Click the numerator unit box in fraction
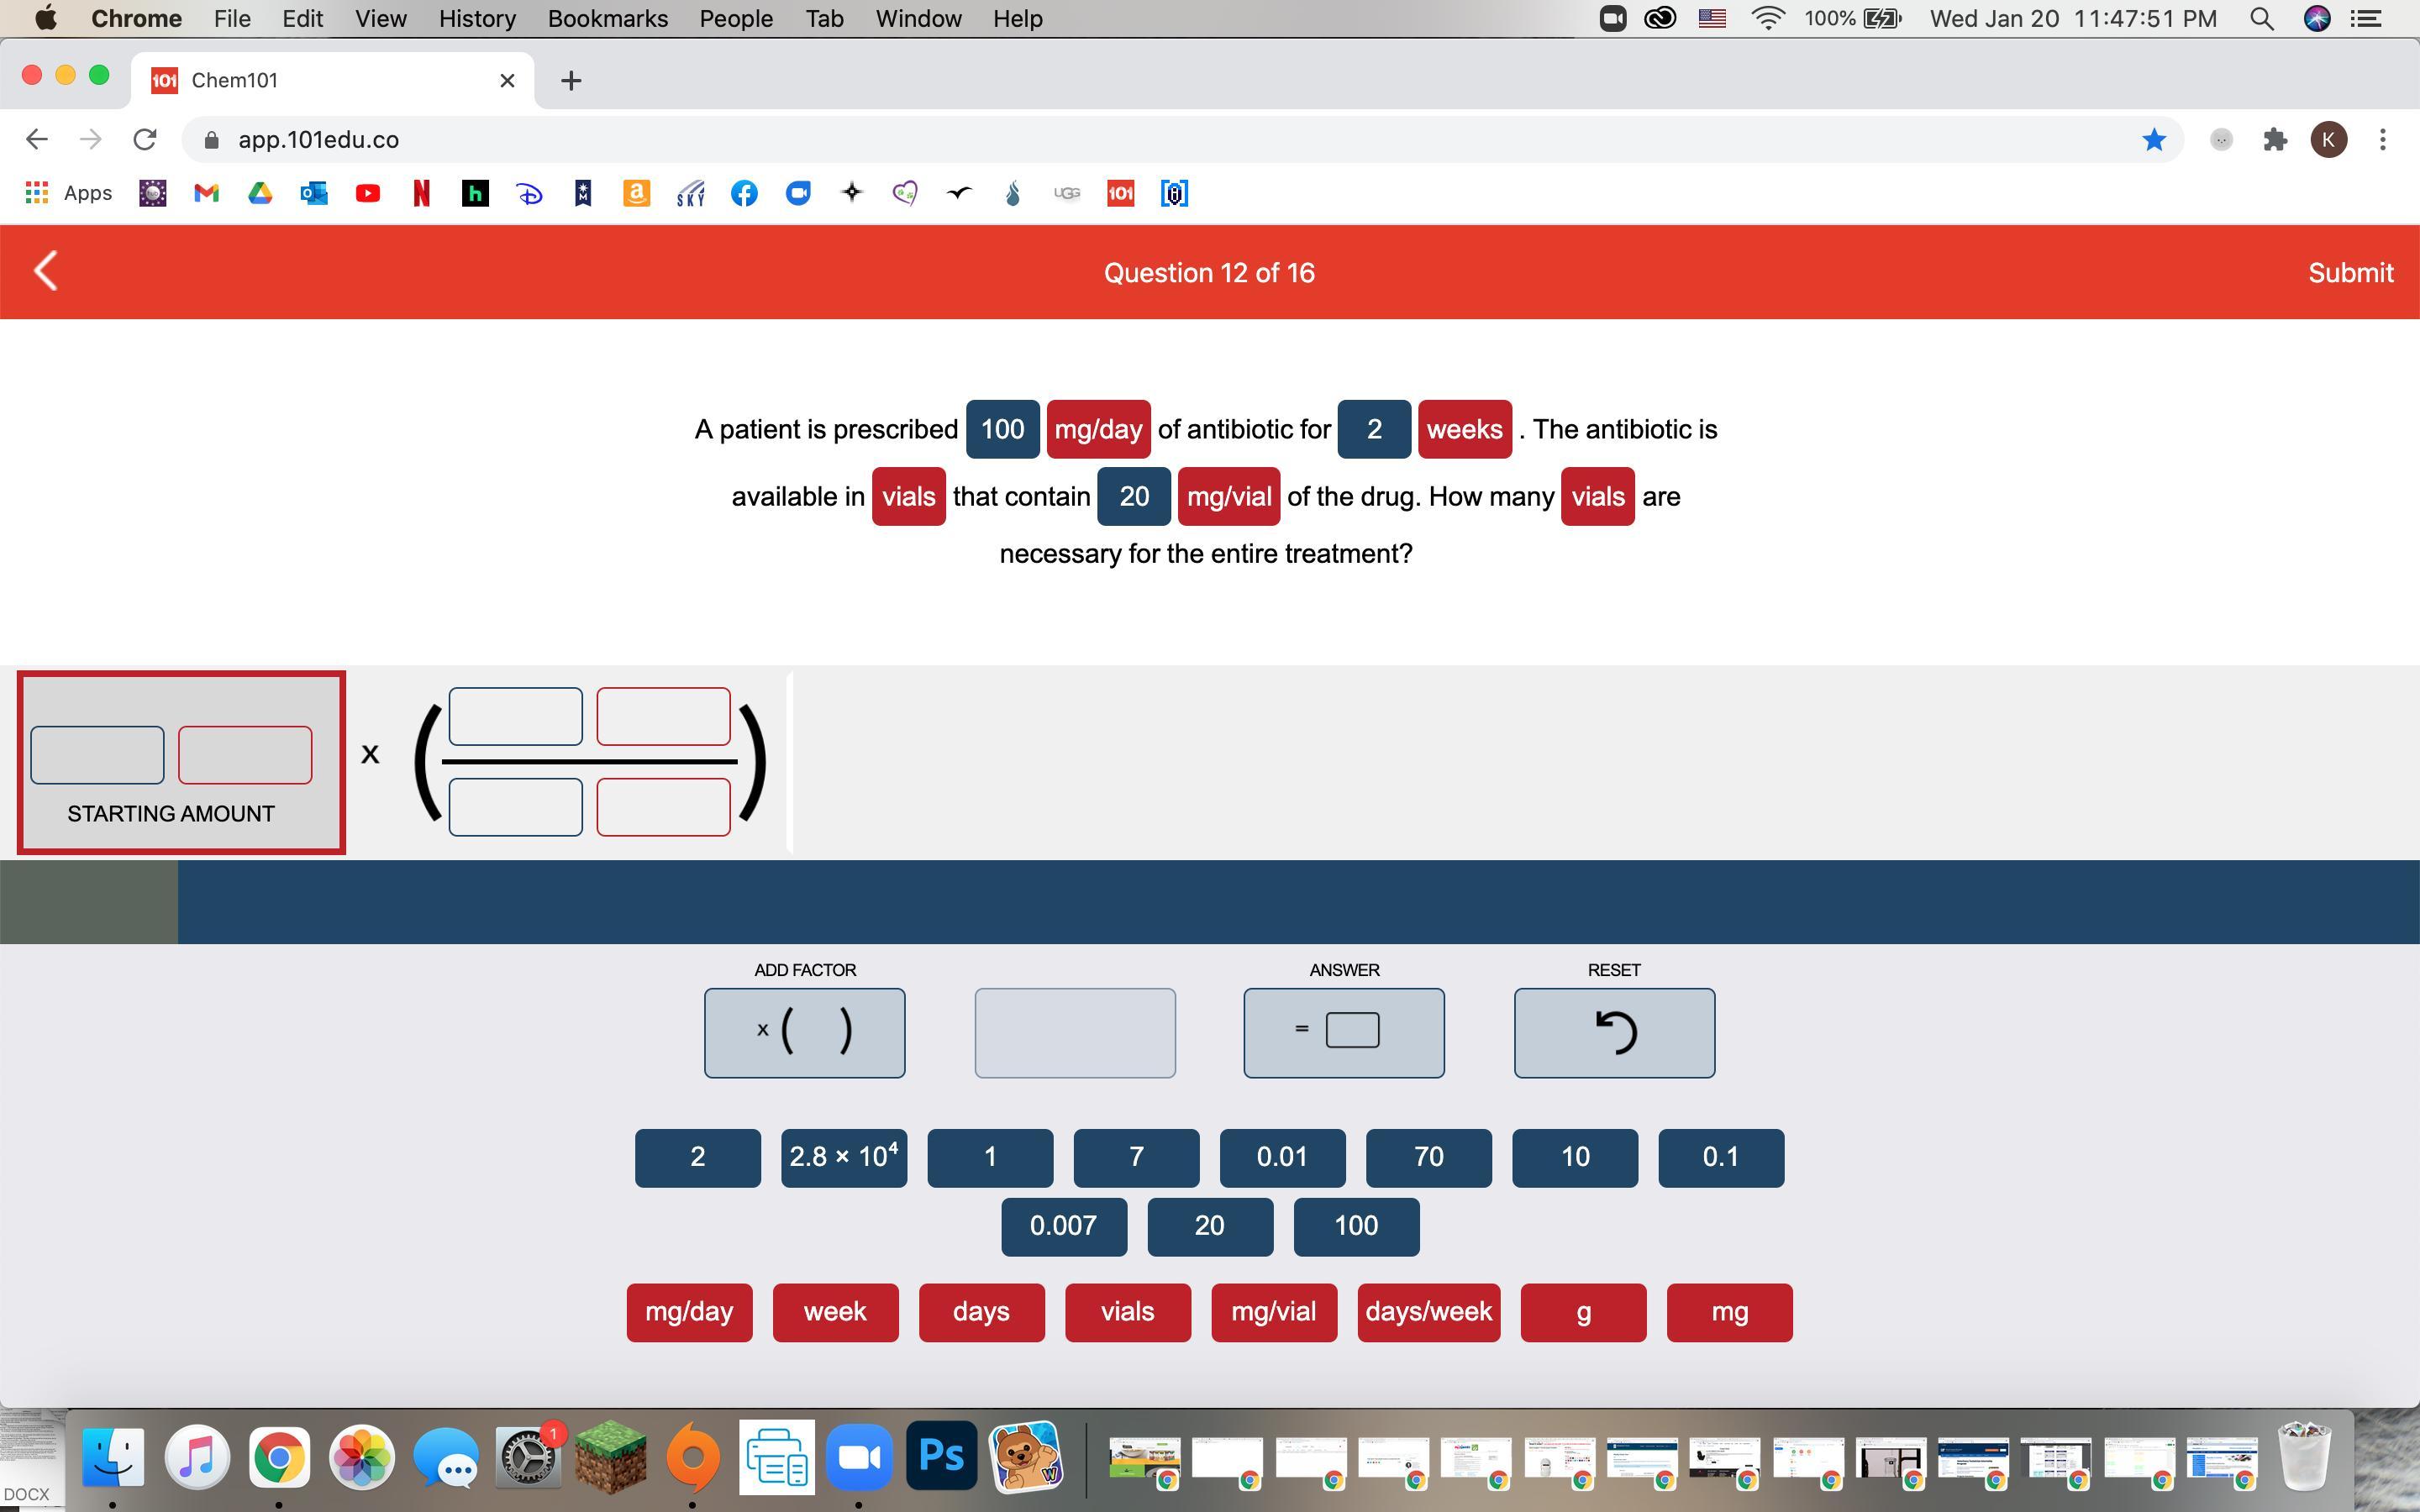 [x=663, y=716]
